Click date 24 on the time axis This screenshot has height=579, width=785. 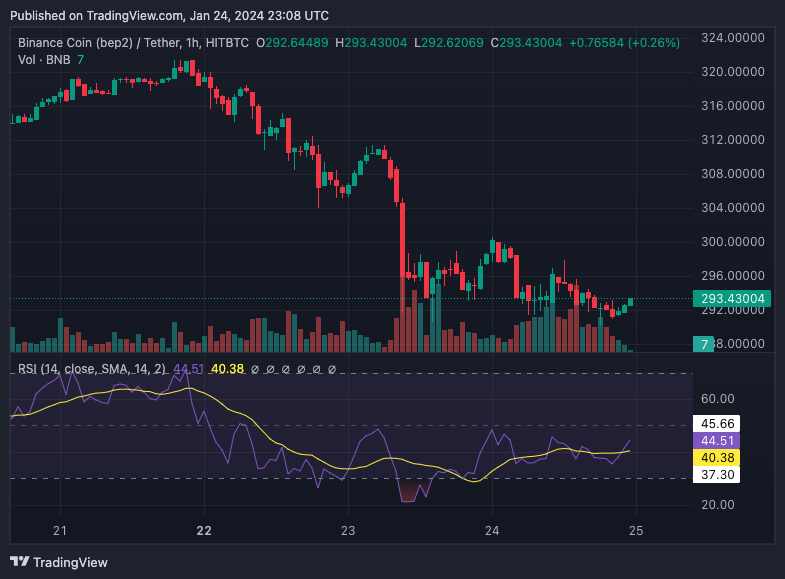(492, 530)
